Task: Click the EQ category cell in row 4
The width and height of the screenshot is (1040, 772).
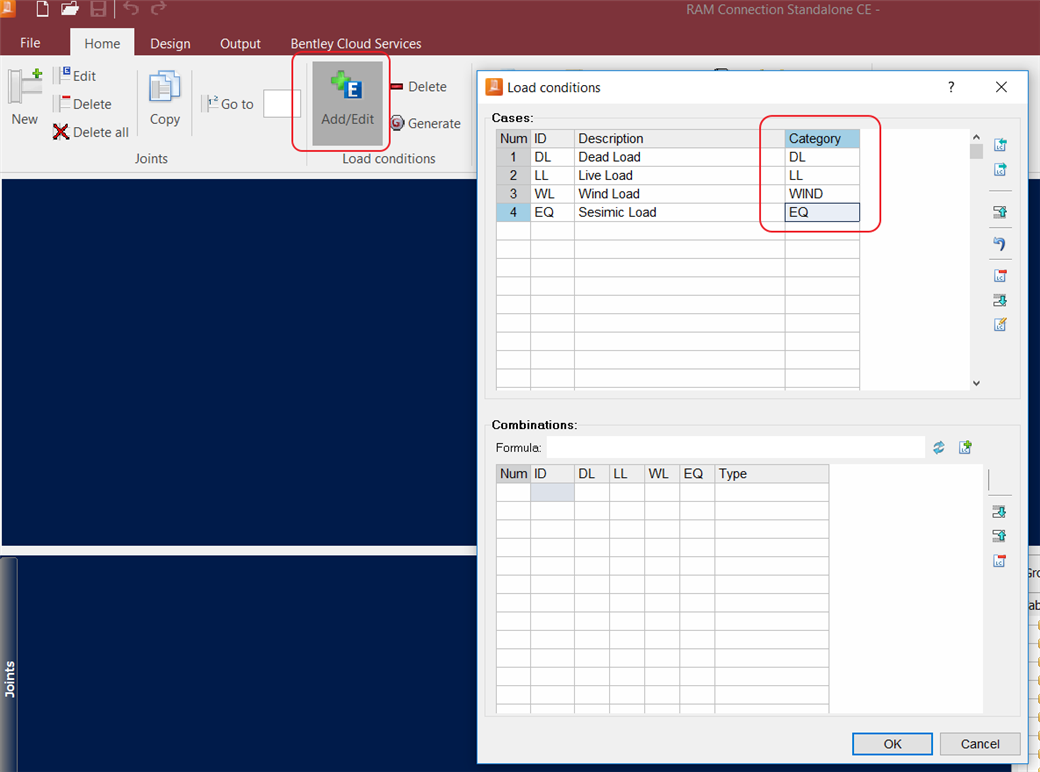Action: pos(822,212)
